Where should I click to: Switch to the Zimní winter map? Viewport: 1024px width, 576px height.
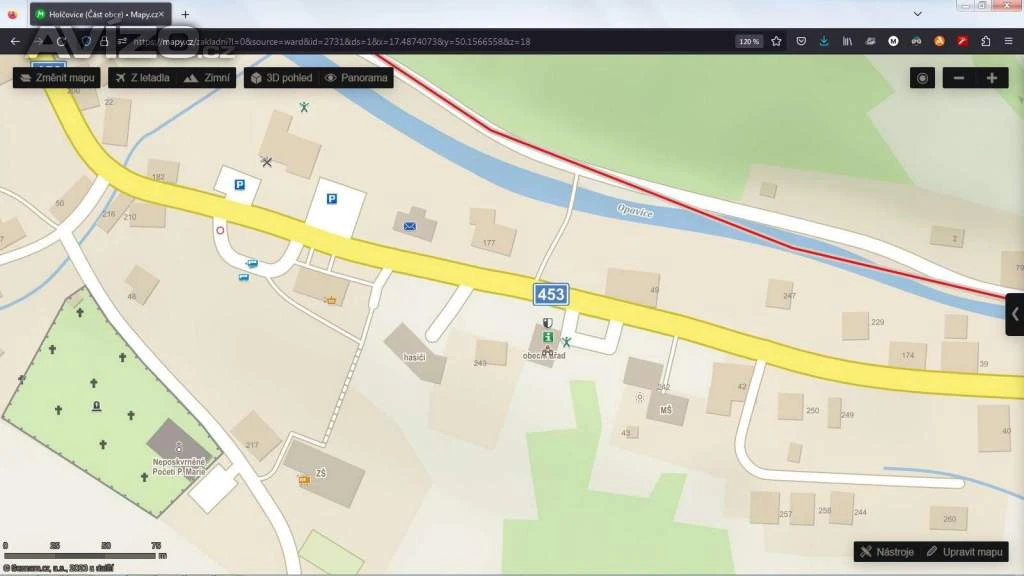coord(206,78)
